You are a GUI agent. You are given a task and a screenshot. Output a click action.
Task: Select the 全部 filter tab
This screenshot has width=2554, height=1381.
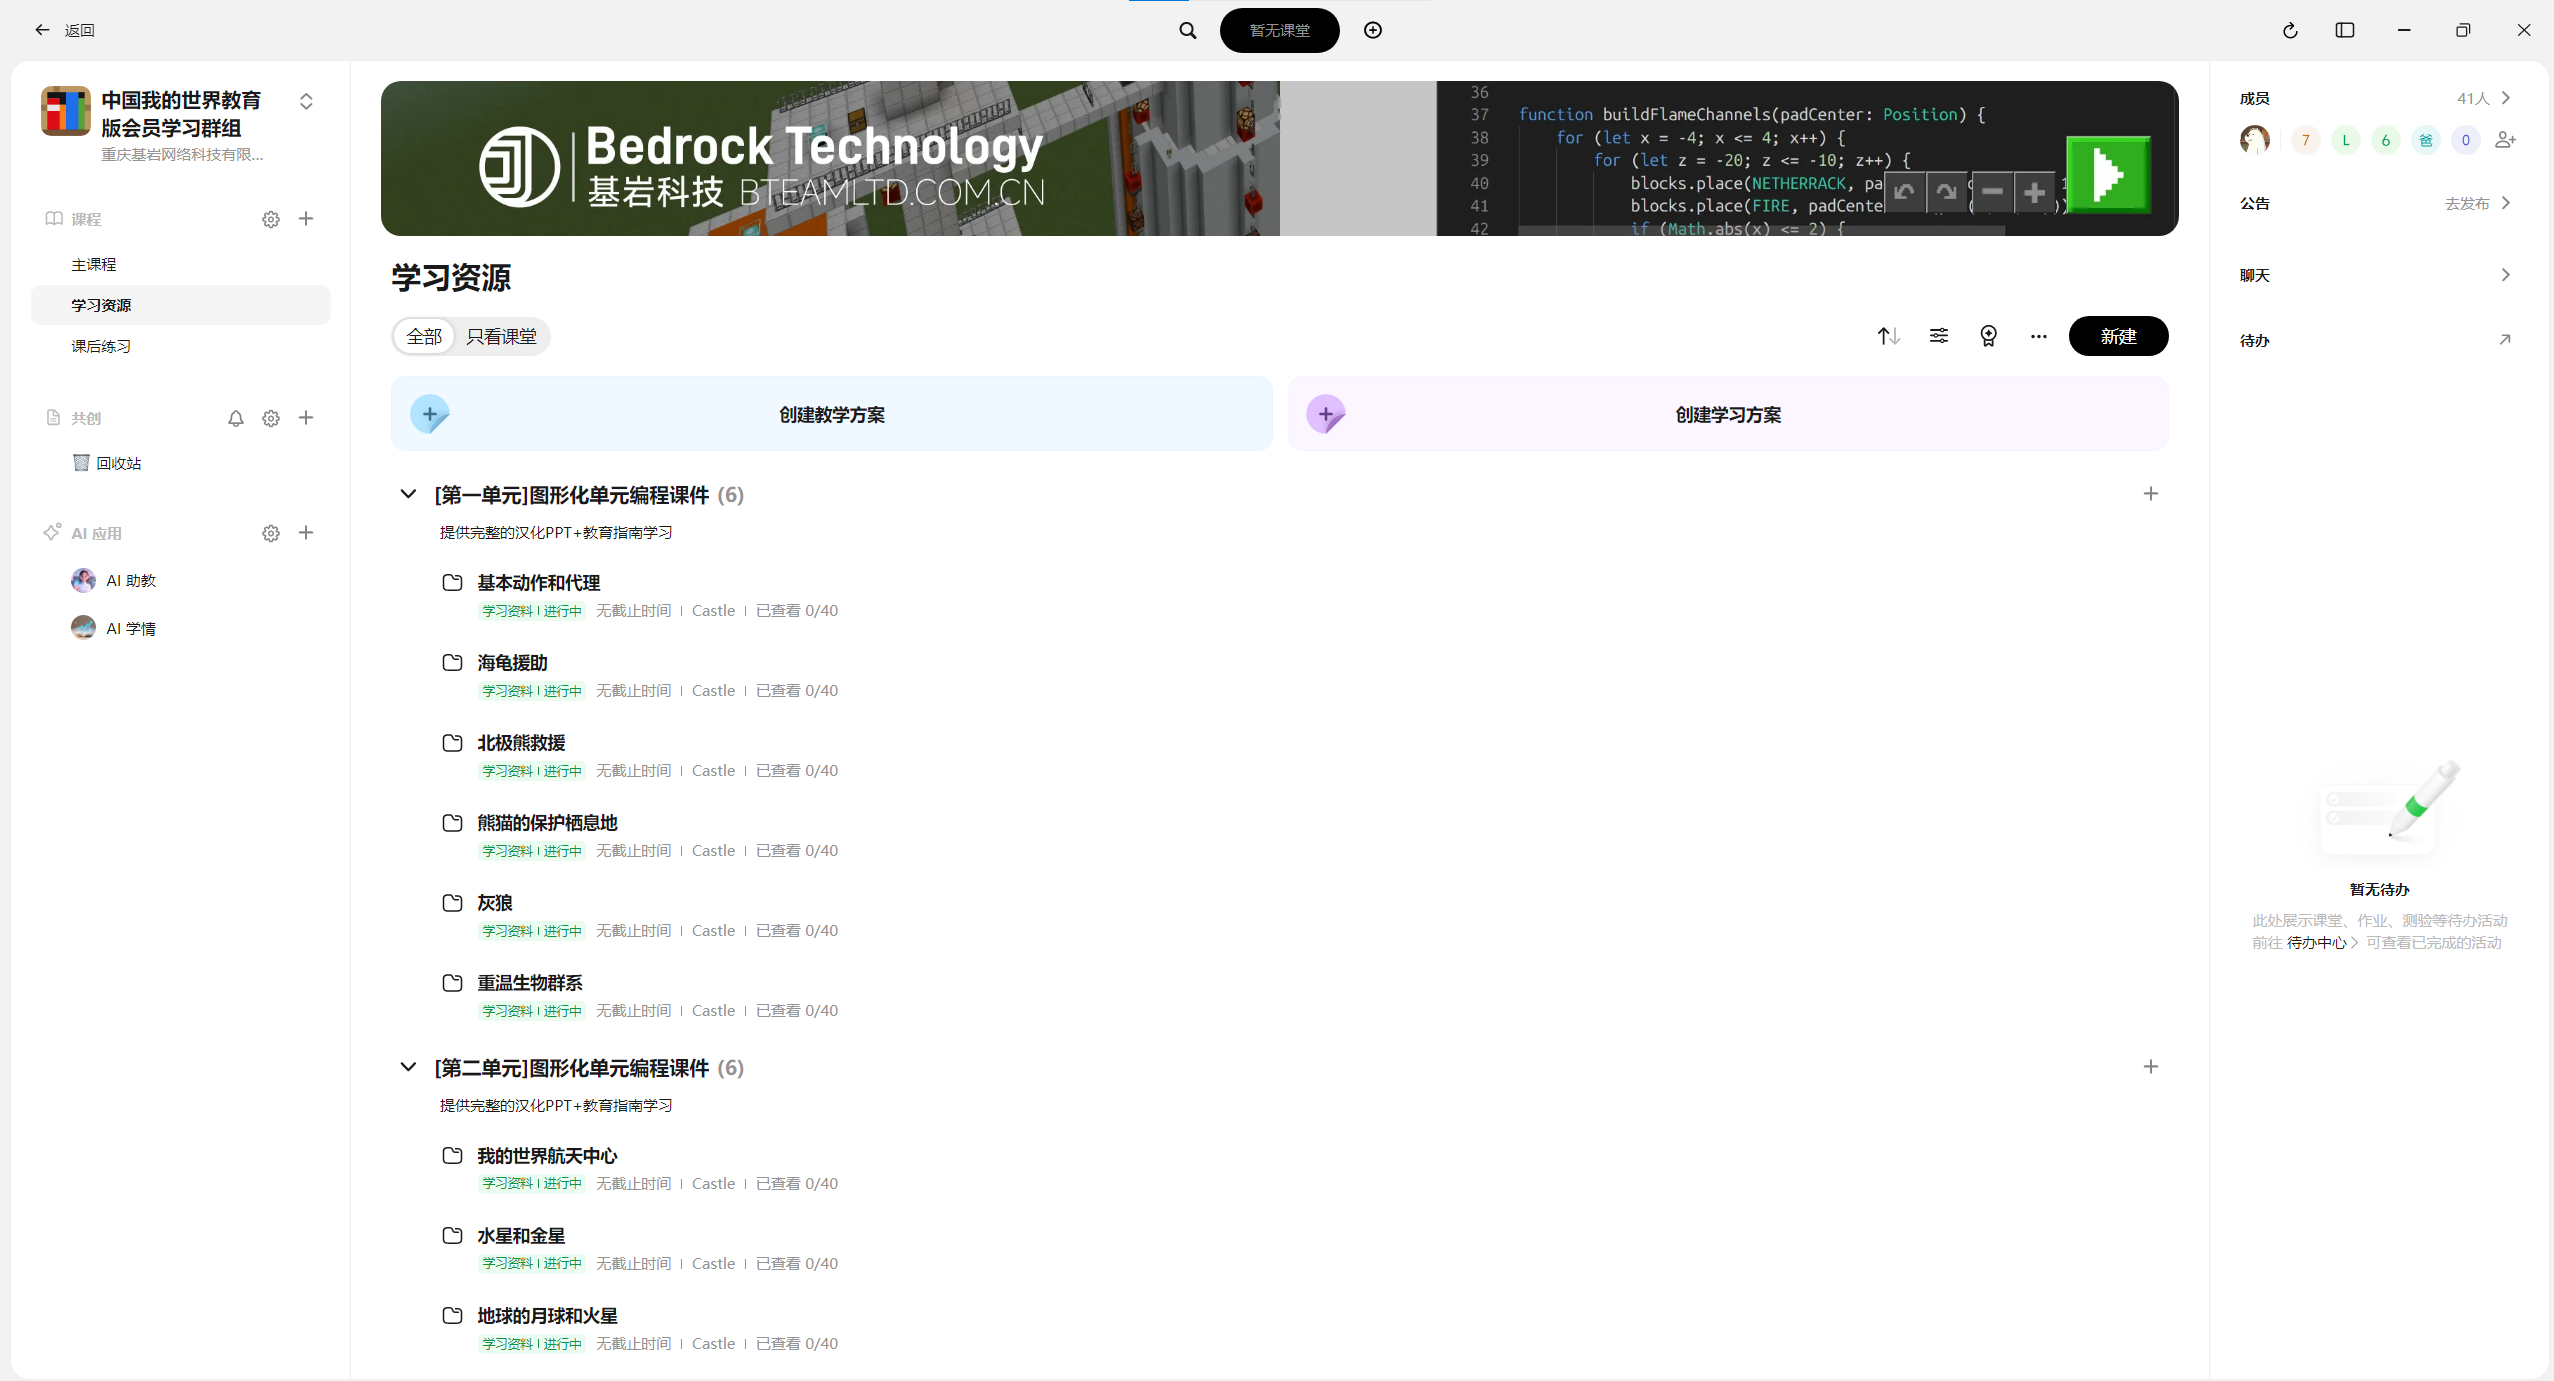[424, 336]
